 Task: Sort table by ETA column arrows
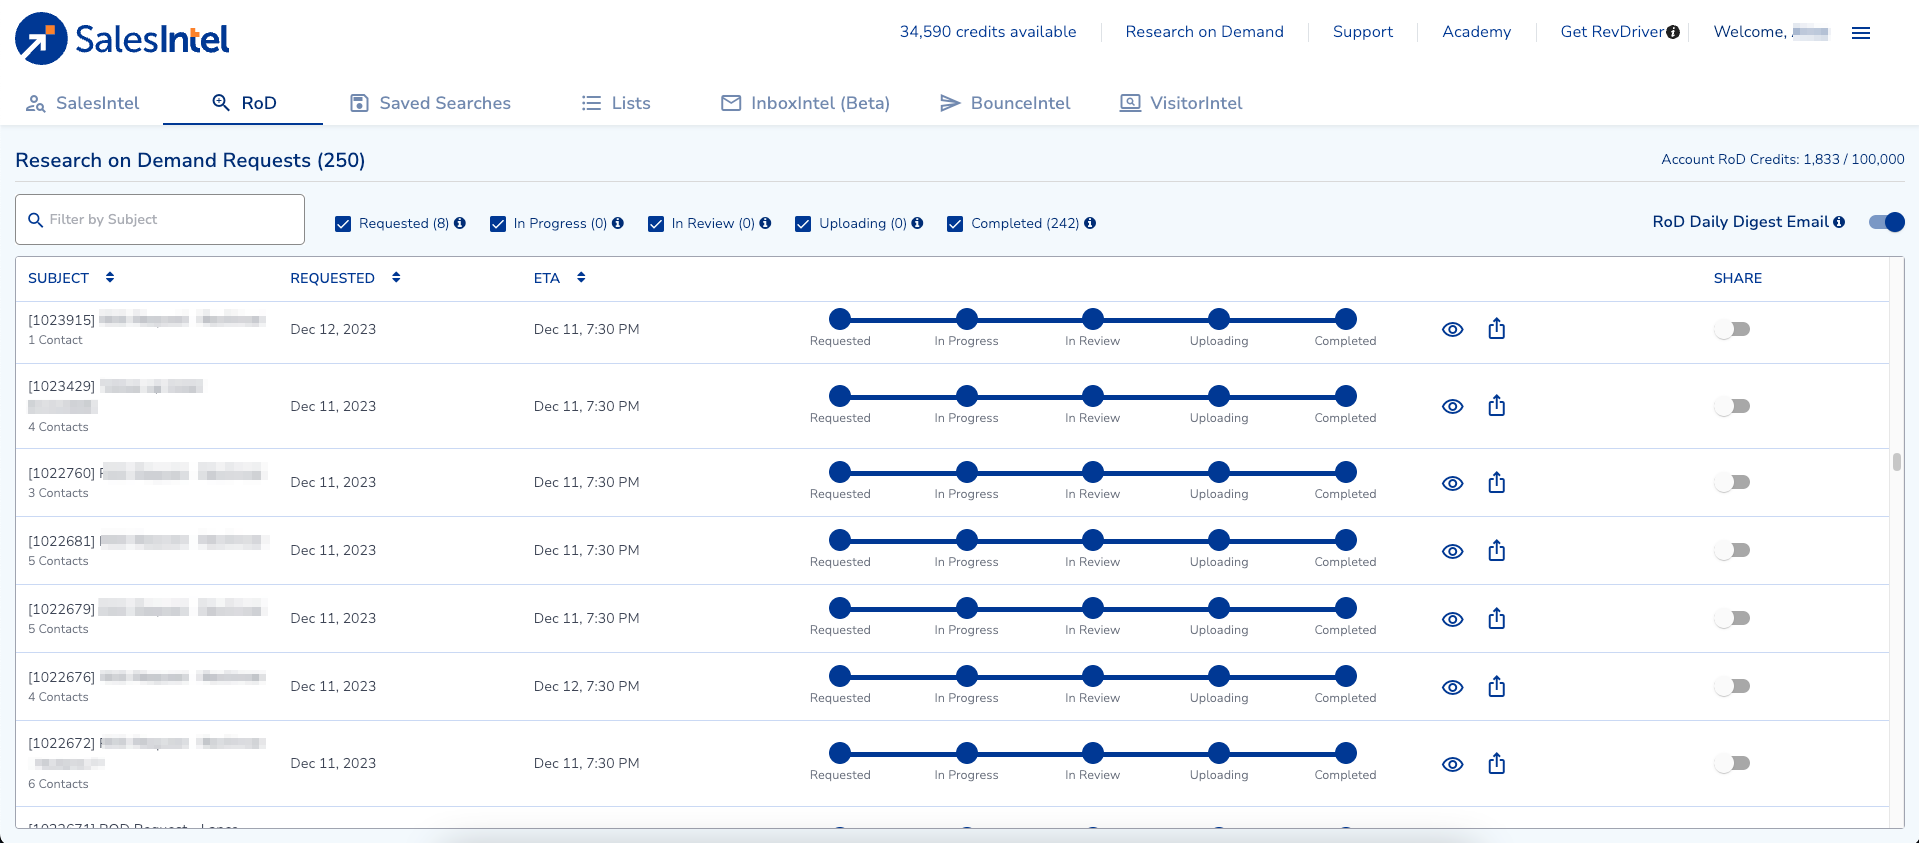tap(581, 277)
